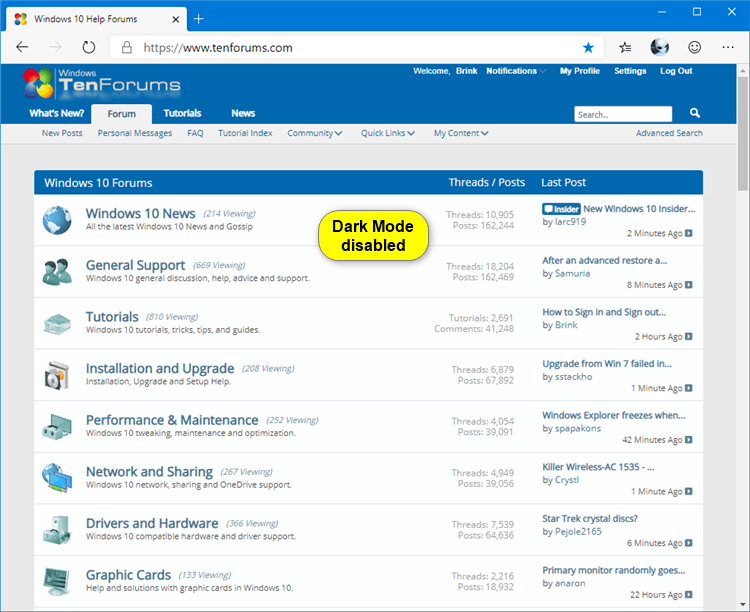Open the Edge Settings and more menu
Image resolution: width=750 pixels, height=612 pixels.
(x=728, y=47)
